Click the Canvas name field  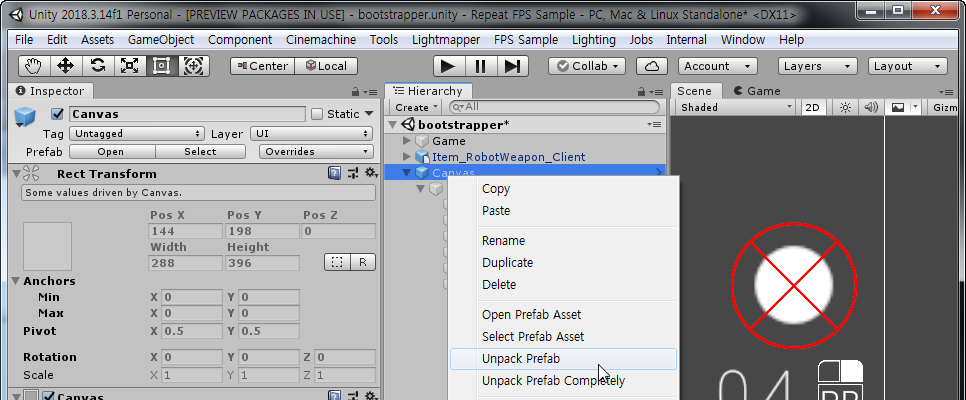click(187, 114)
